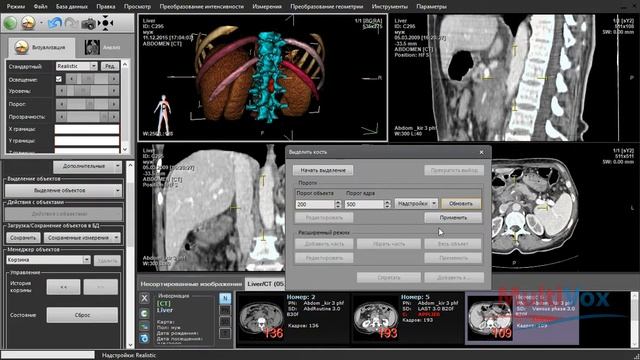
Task: Click the X границы input field
Action: tap(87, 129)
